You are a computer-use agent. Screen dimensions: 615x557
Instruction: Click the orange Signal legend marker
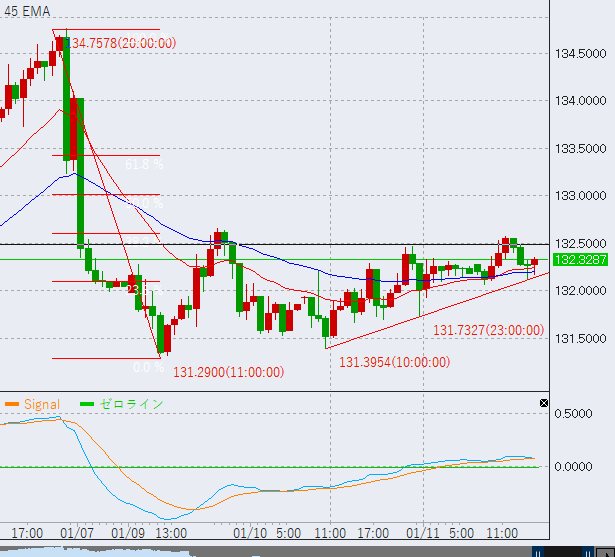tap(12, 404)
